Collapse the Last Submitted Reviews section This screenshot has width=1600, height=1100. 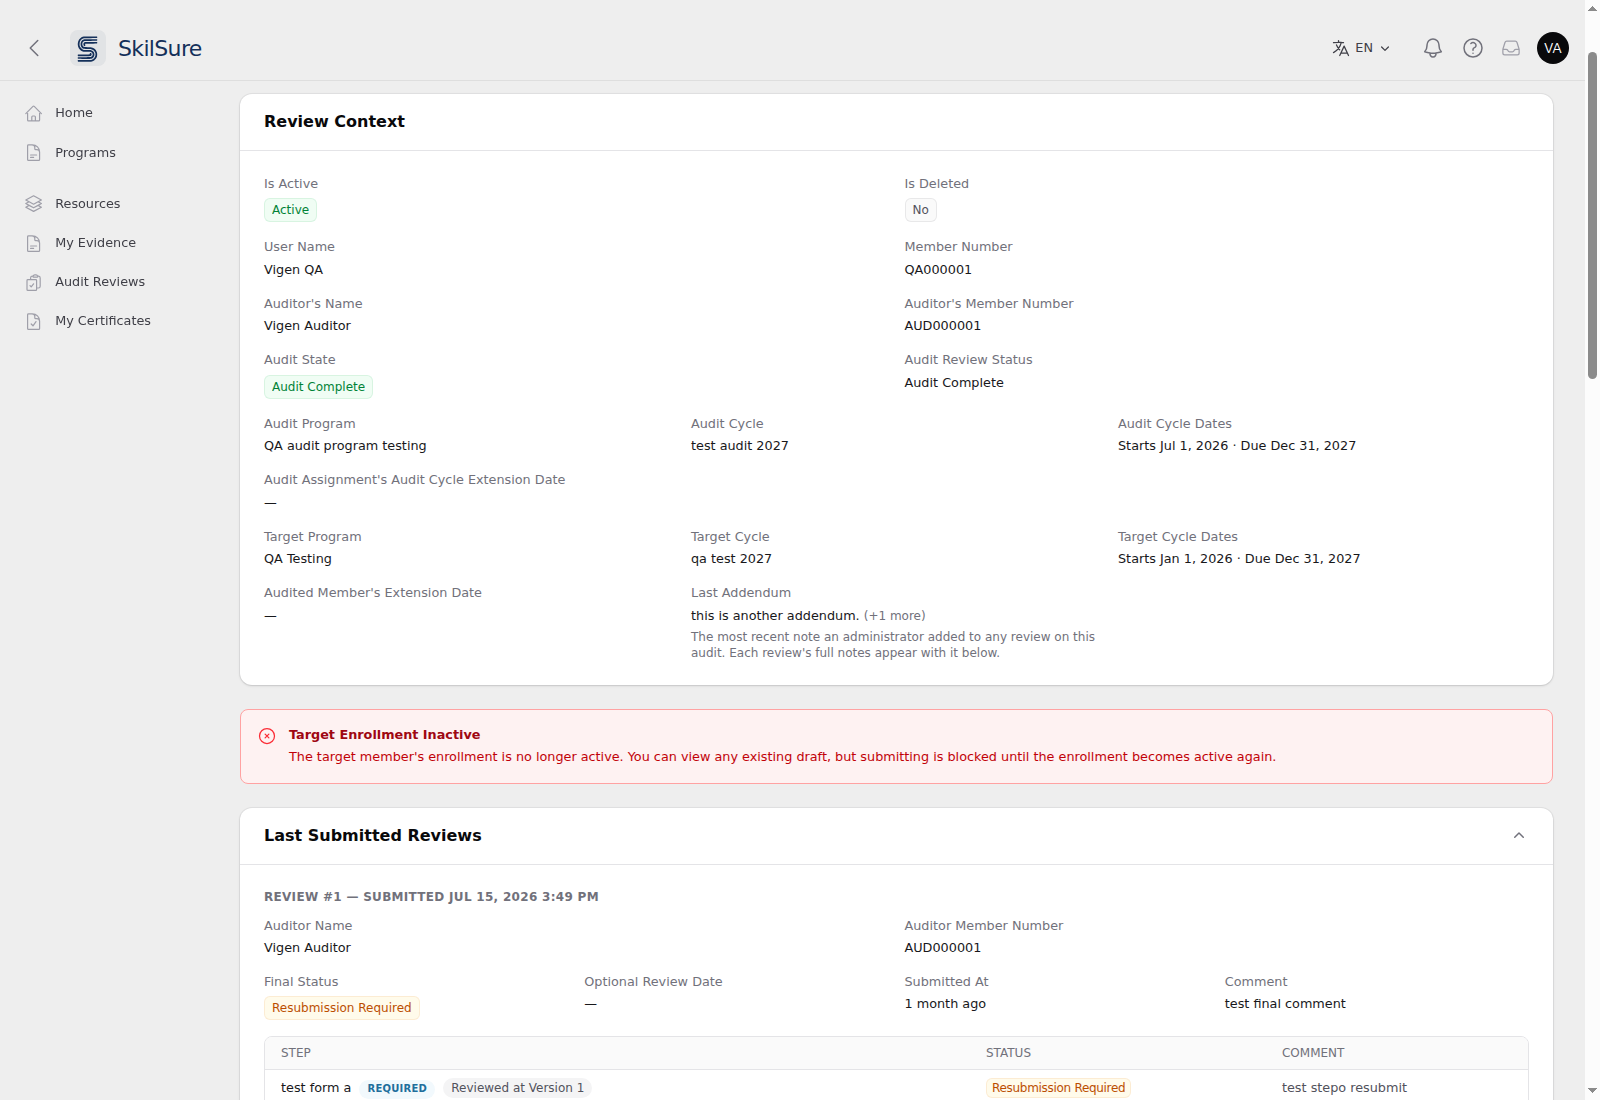pos(1519,836)
